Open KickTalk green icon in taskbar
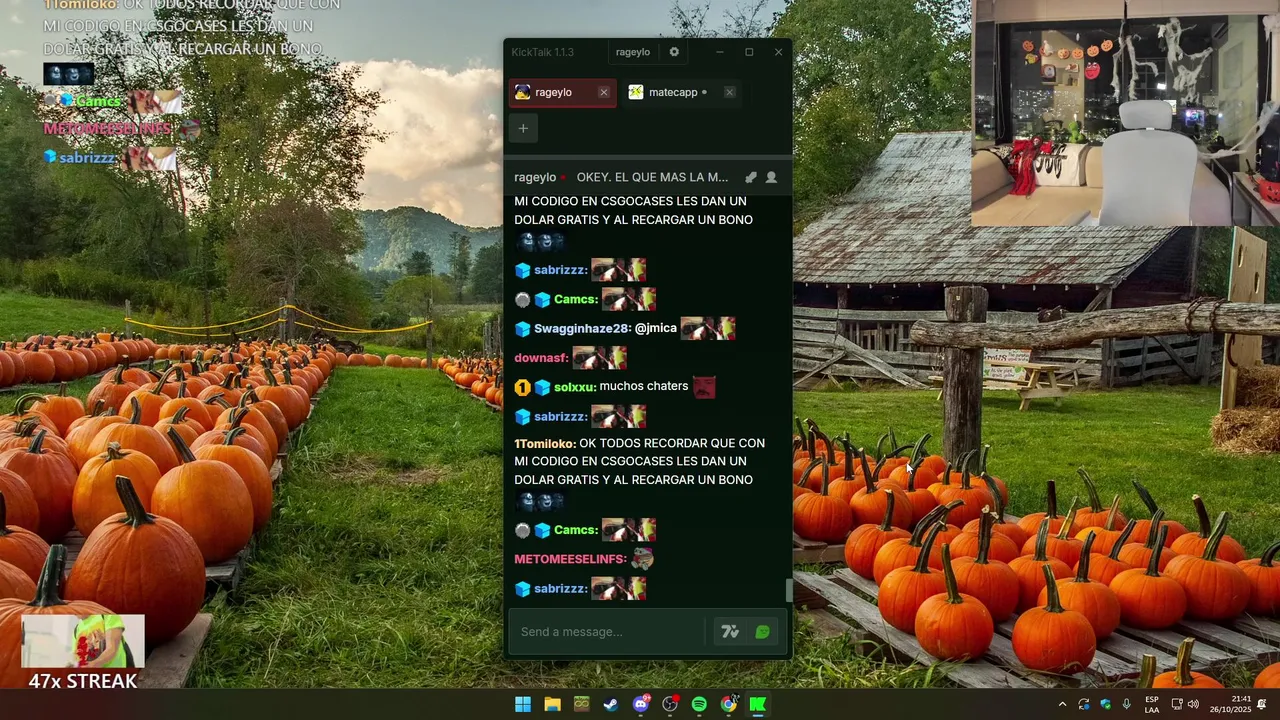The width and height of the screenshot is (1280, 720). (758, 704)
